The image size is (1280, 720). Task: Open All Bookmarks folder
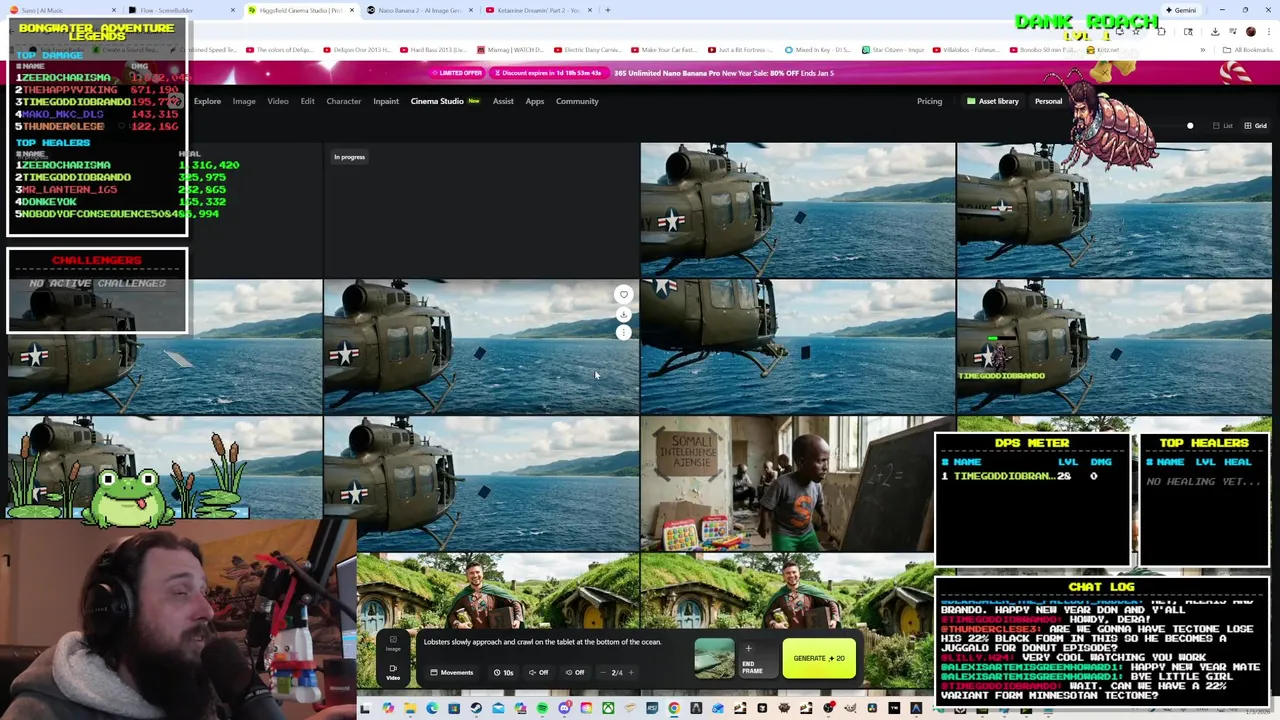tap(1248, 50)
